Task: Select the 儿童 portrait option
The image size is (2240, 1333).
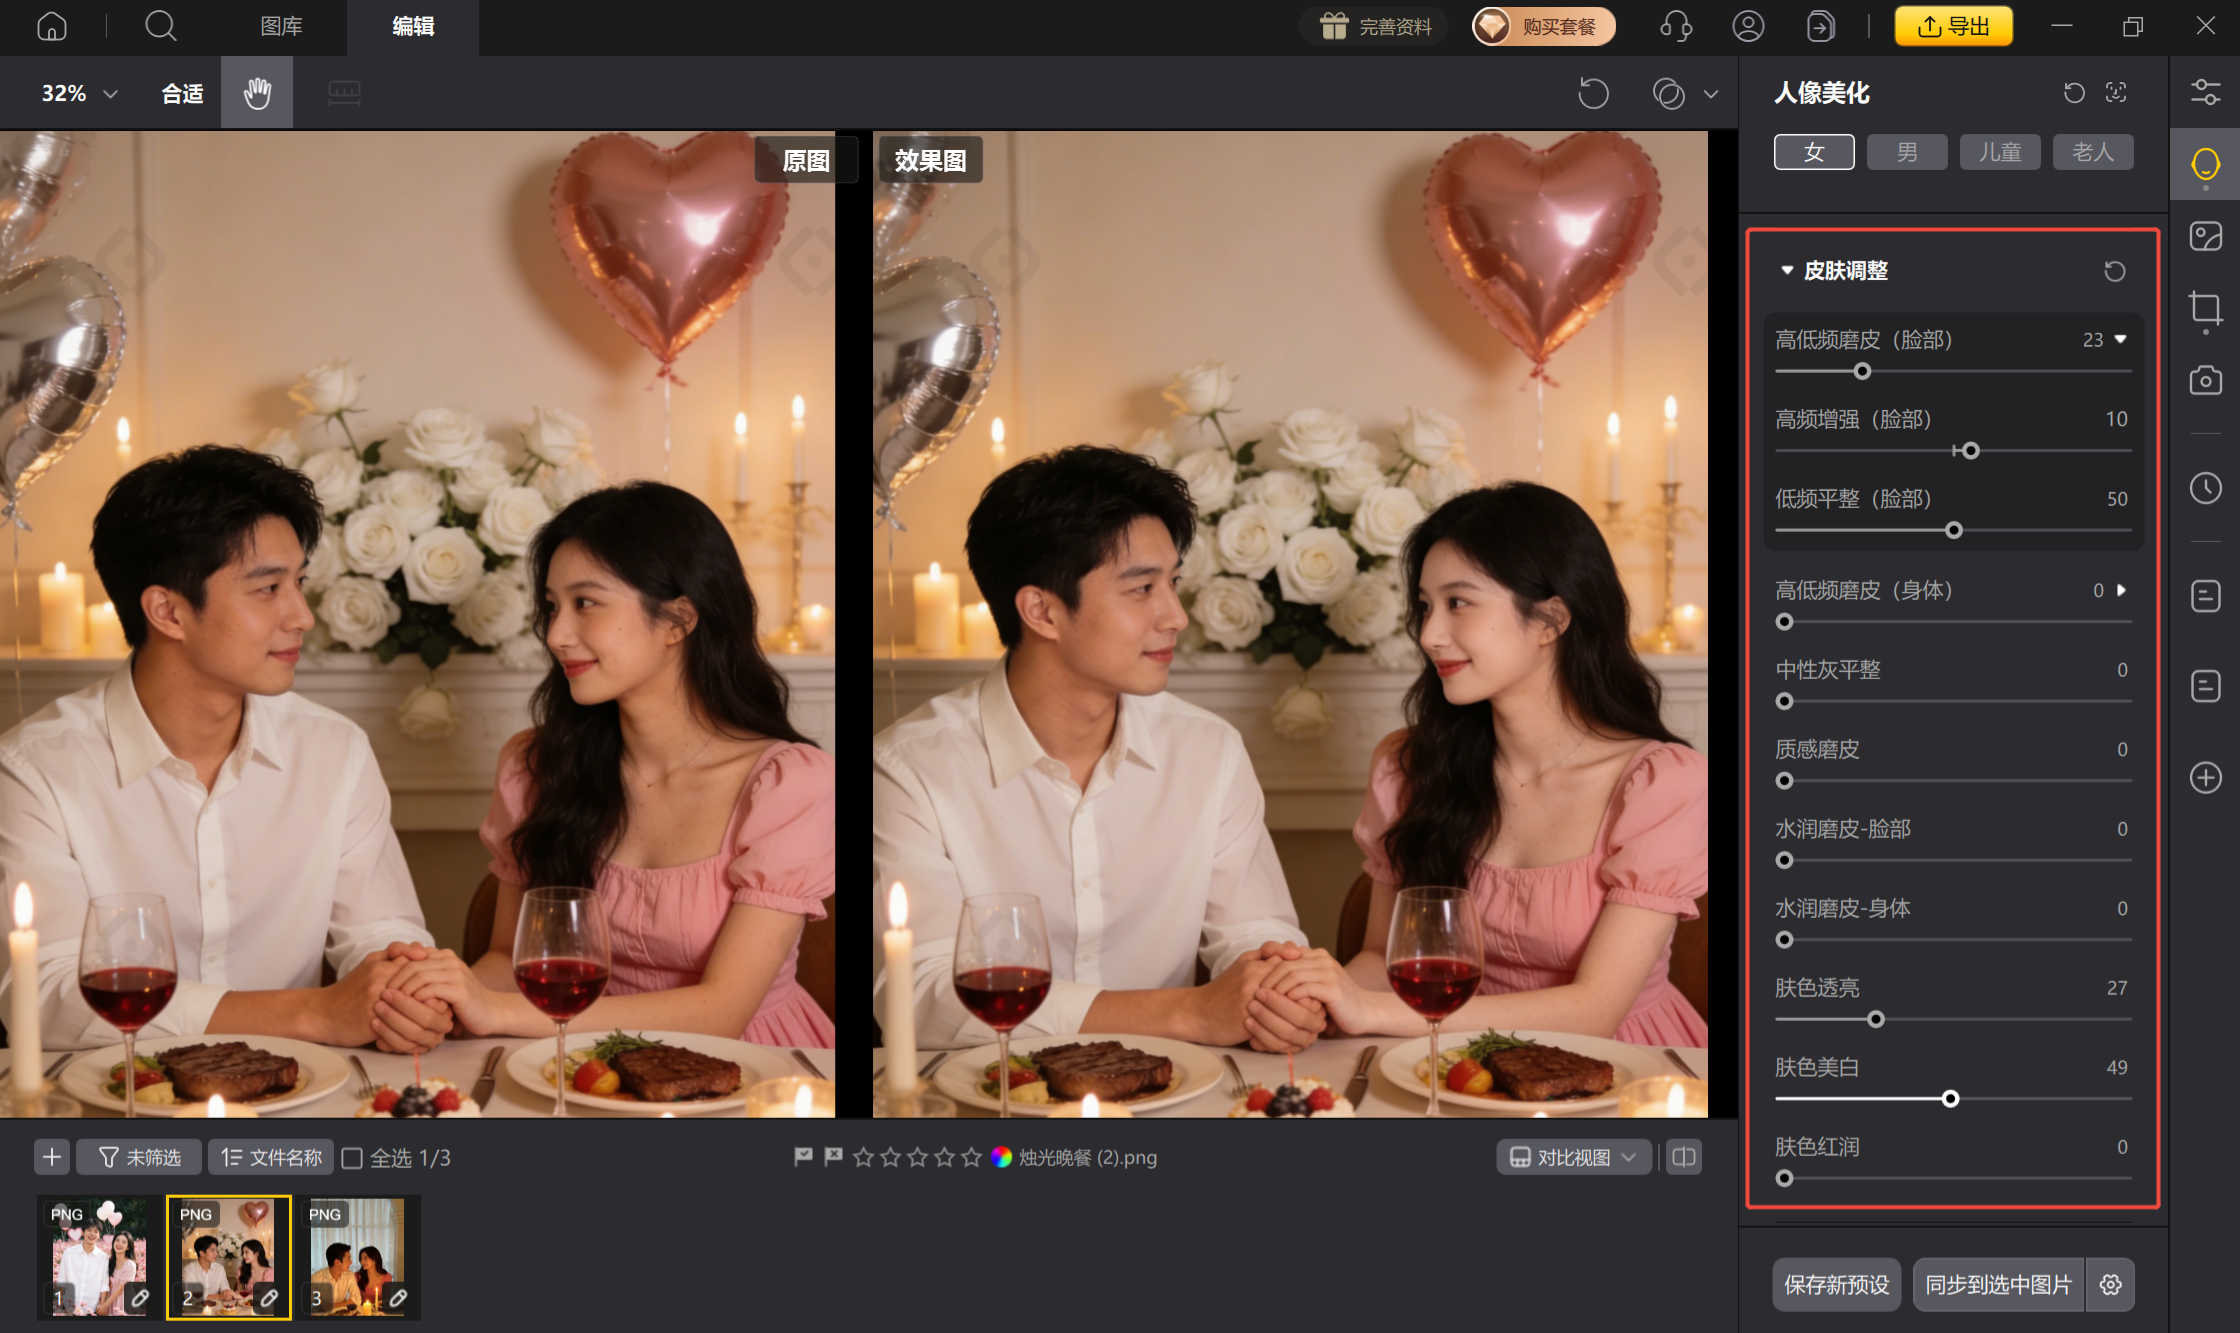Action: point(1999,152)
